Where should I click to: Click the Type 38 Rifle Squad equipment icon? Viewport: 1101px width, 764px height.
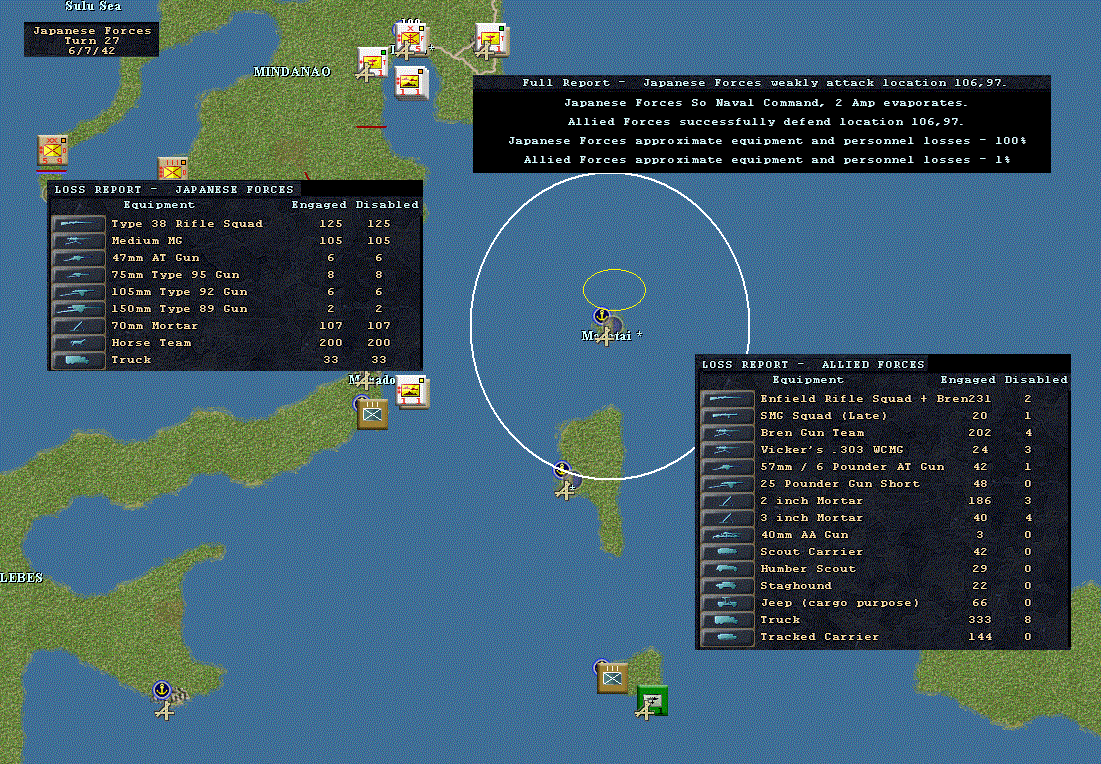tap(79, 224)
